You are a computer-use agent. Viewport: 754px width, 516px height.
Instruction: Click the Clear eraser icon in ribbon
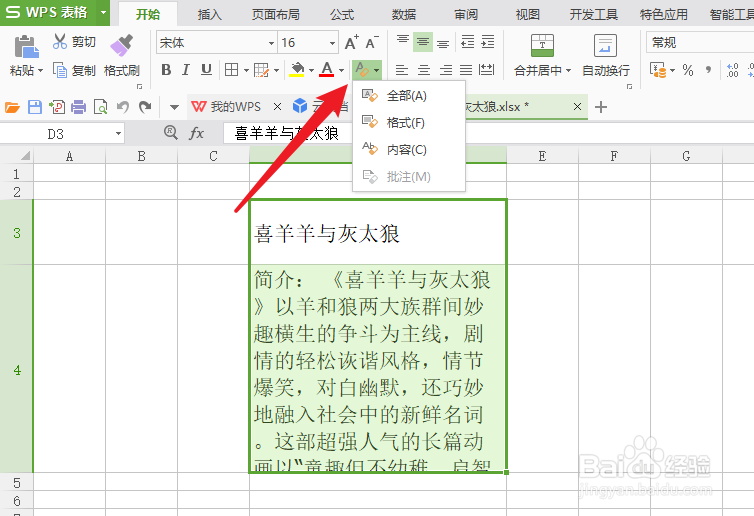pos(362,70)
